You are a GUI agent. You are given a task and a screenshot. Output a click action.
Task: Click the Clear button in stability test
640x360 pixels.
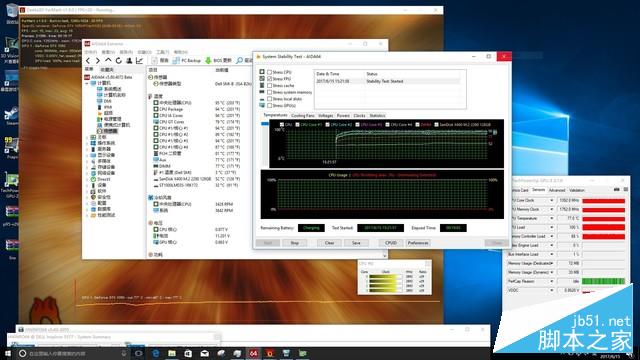329,243
